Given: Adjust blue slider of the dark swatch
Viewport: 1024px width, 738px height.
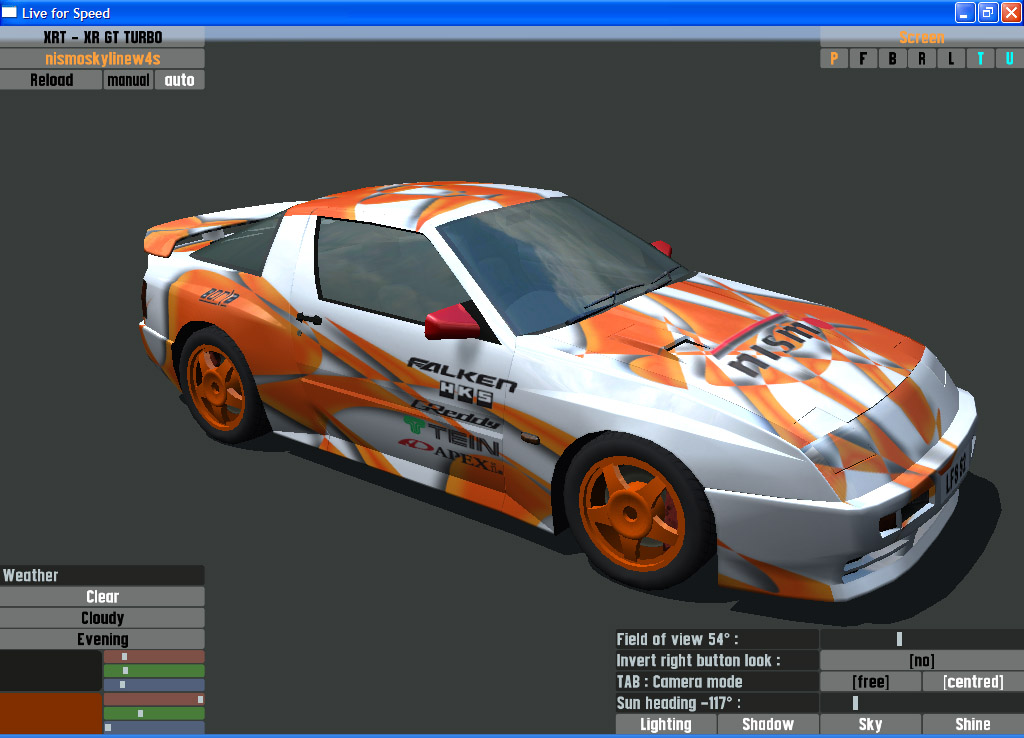Looking at the screenshot, I should (x=154, y=684).
